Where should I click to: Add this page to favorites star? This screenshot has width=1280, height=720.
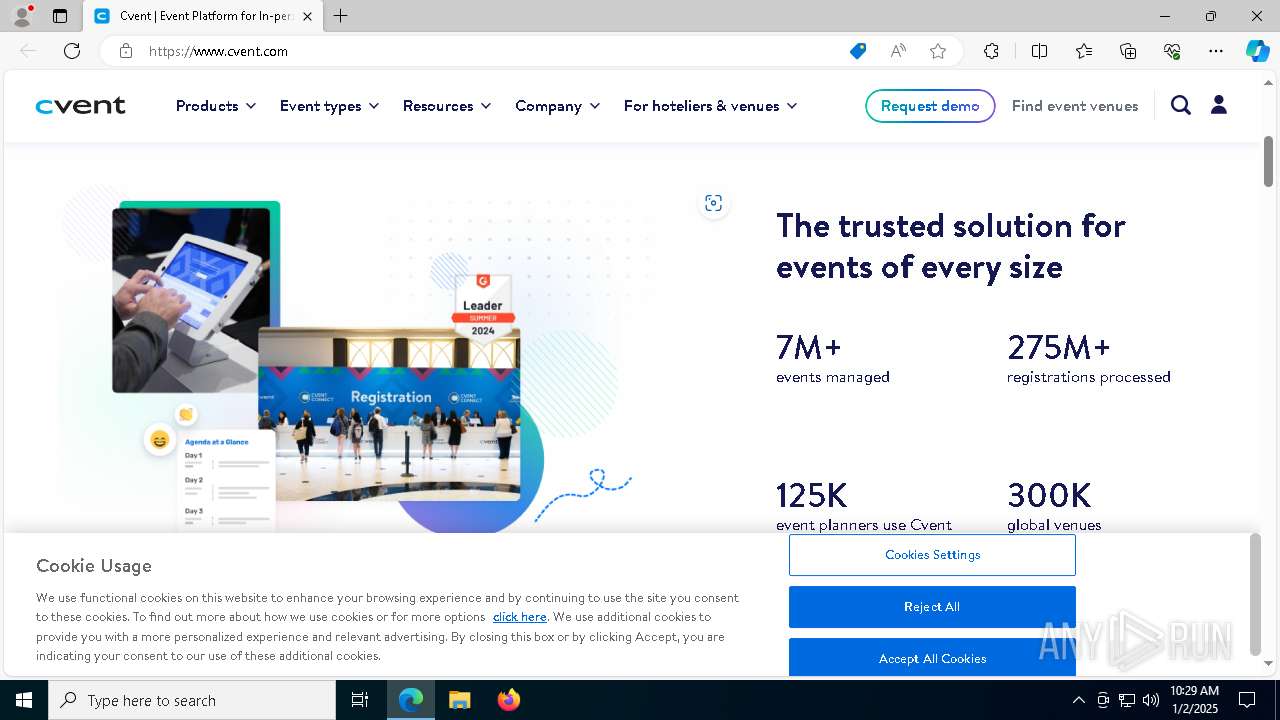[x=938, y=51]
